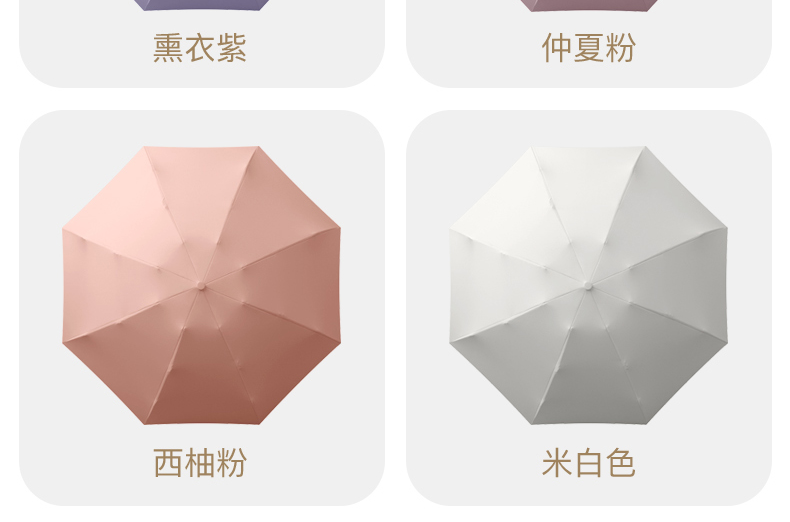Click the center tip of white umbrella
Screen dimensions: 790x522
click(x=588, y=286)
